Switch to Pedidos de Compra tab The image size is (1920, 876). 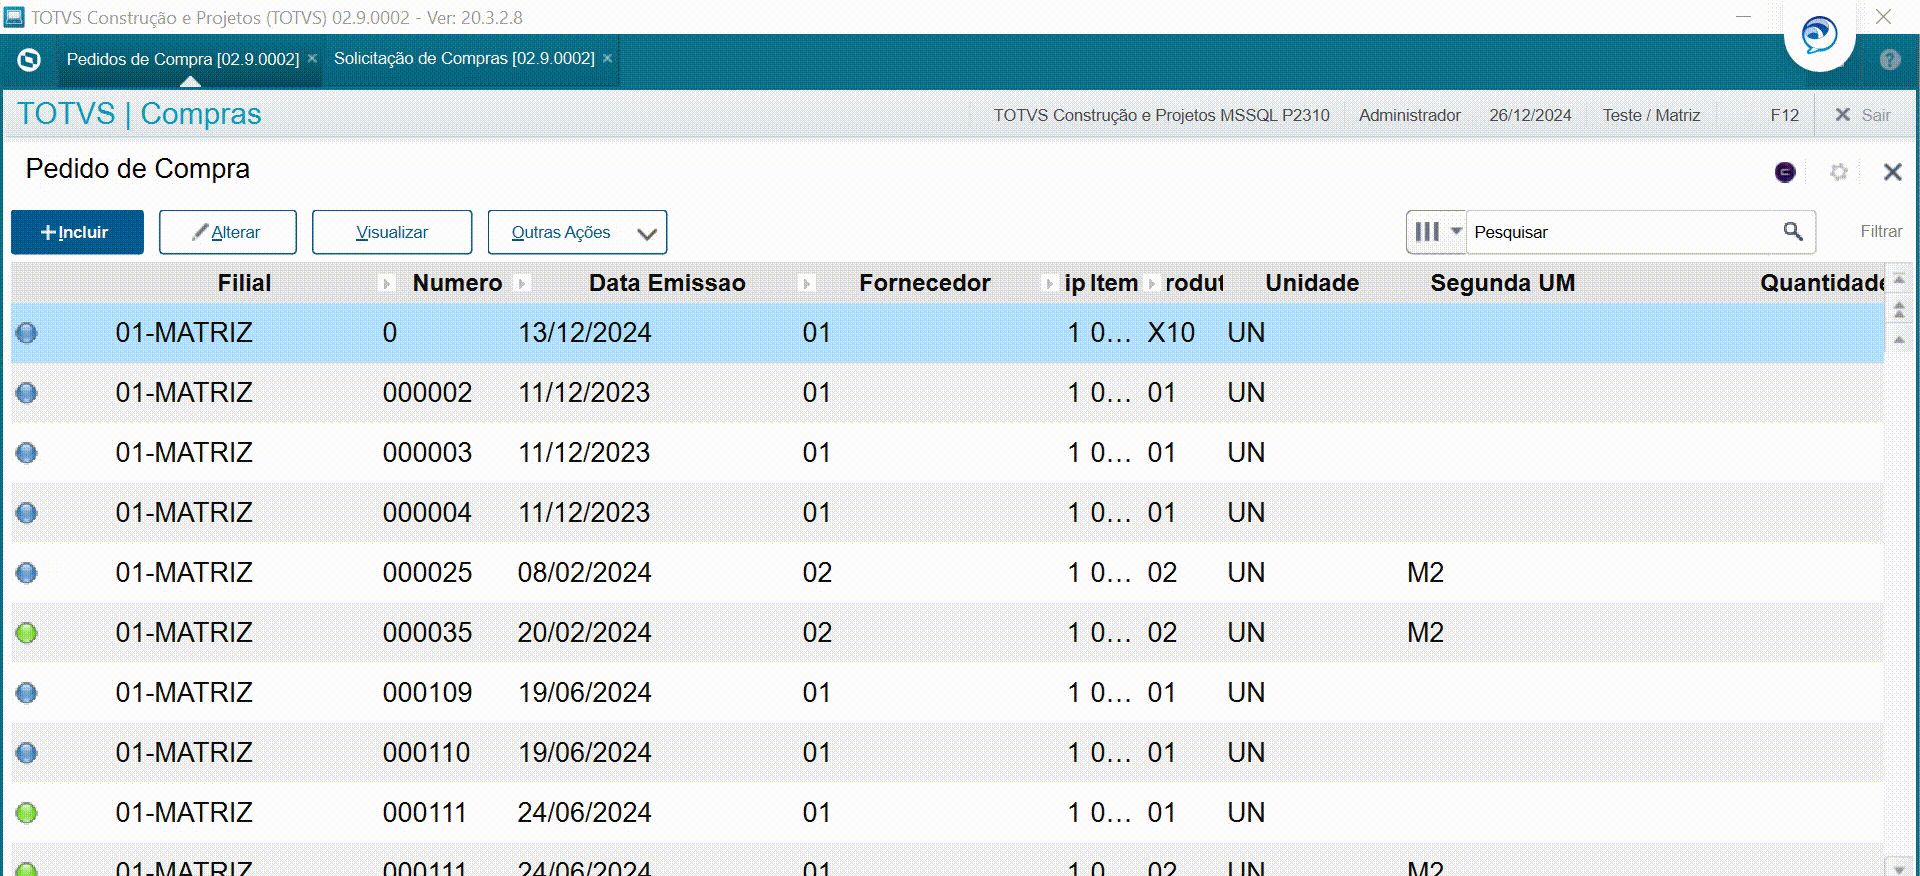pyautogui.click(x=183, y=59)
